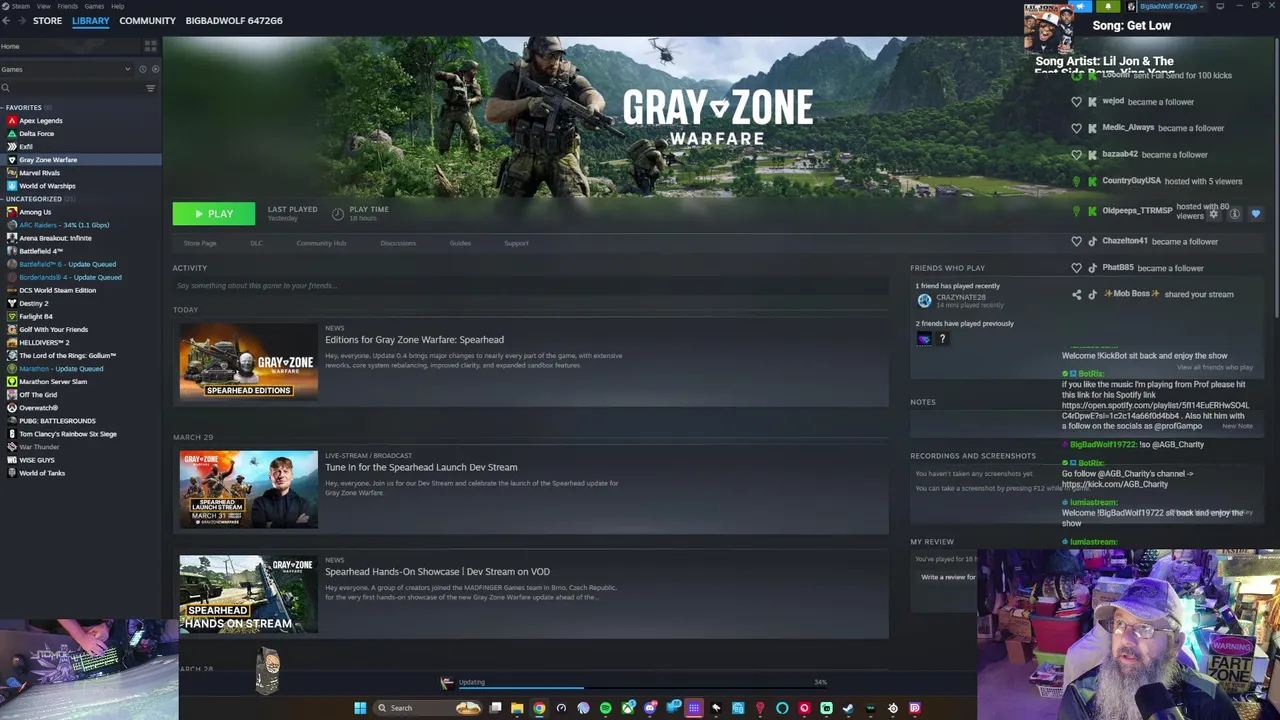1280x720 pixels.
Task: Click the green PLAY button
Action: [x=213, y=214]
